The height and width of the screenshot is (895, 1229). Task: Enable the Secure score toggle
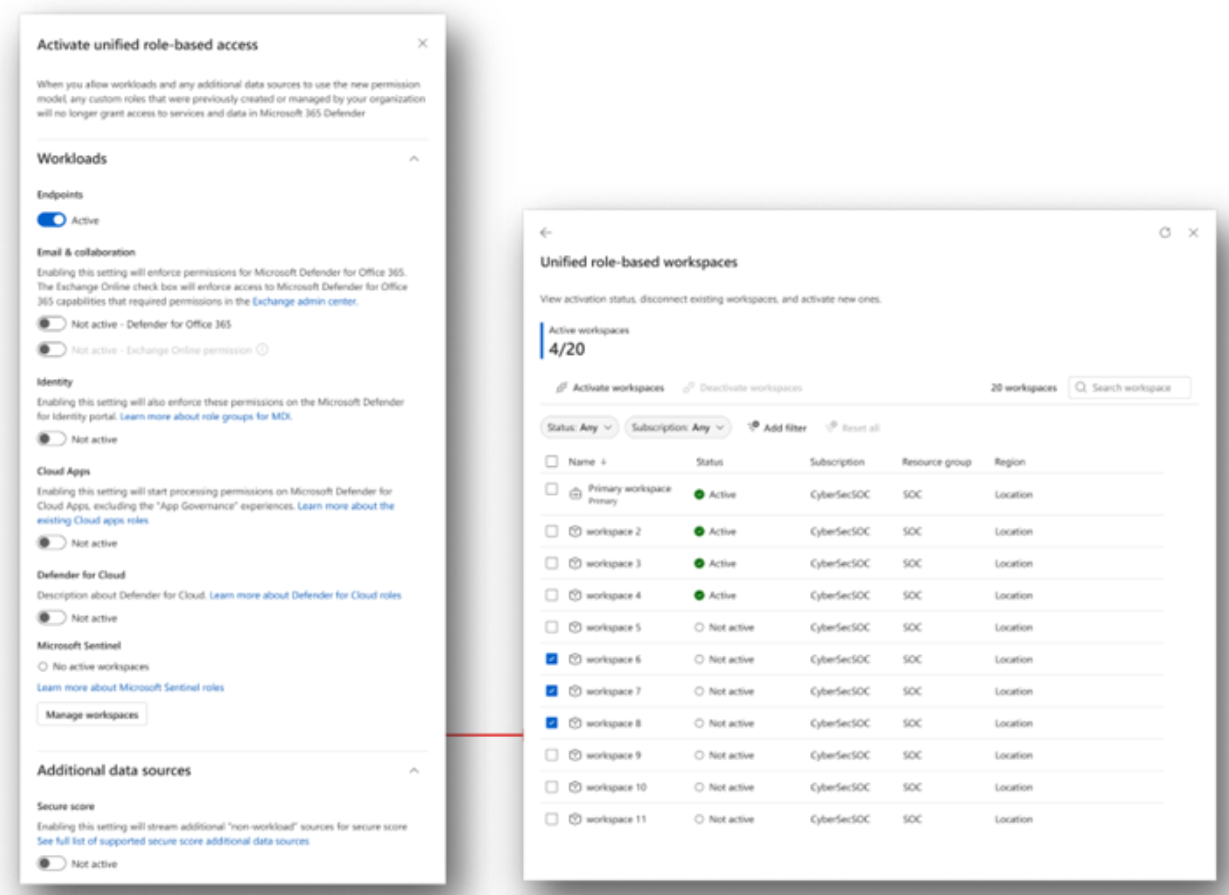point(52,864)
